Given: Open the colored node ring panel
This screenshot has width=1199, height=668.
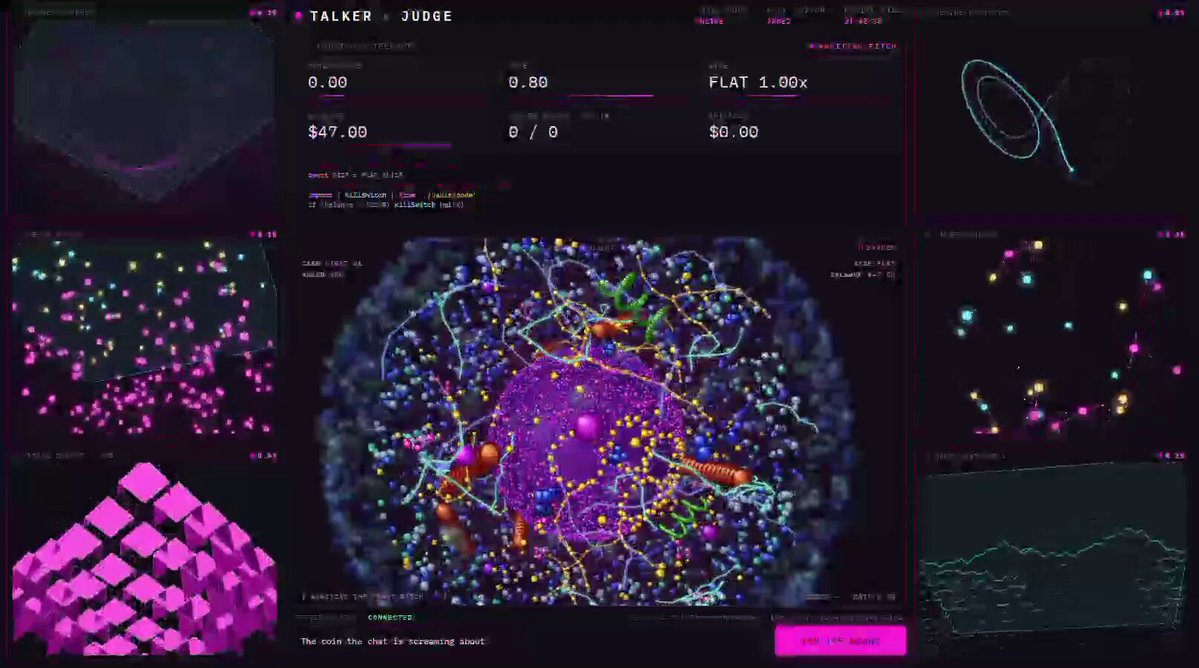Looking at the screenshot, I should (1054, 338).
